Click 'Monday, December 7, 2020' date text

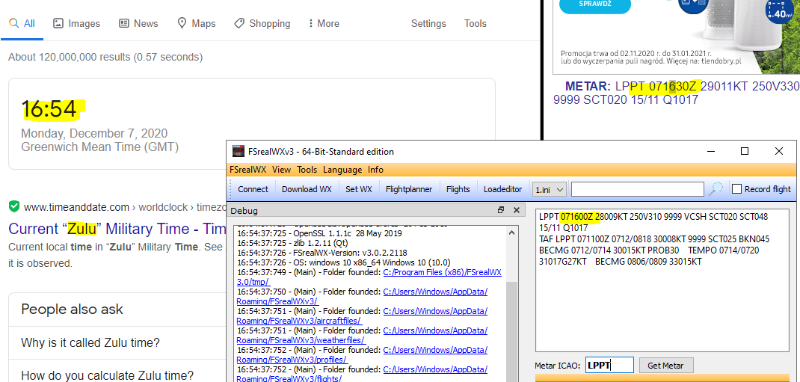pyautogui.click(x=94, y=134)
